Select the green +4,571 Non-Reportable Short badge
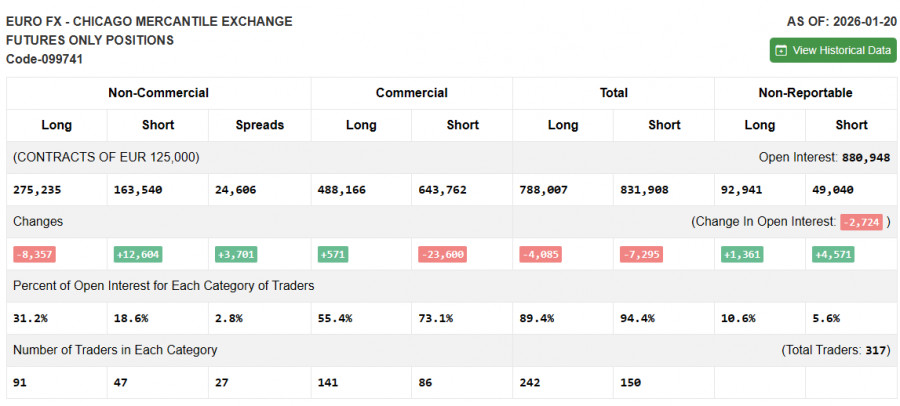 (x=832, y=254)
